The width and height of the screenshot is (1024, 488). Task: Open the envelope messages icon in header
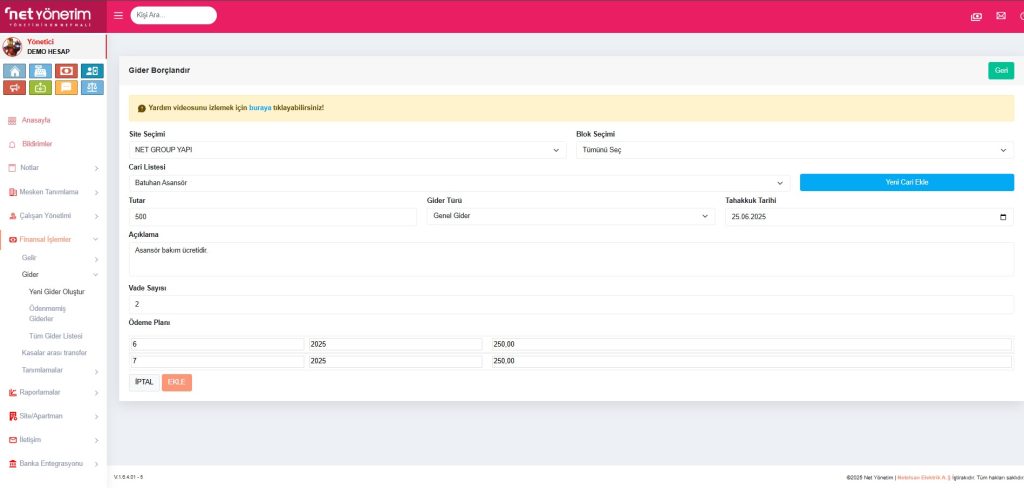point(1001,16)
